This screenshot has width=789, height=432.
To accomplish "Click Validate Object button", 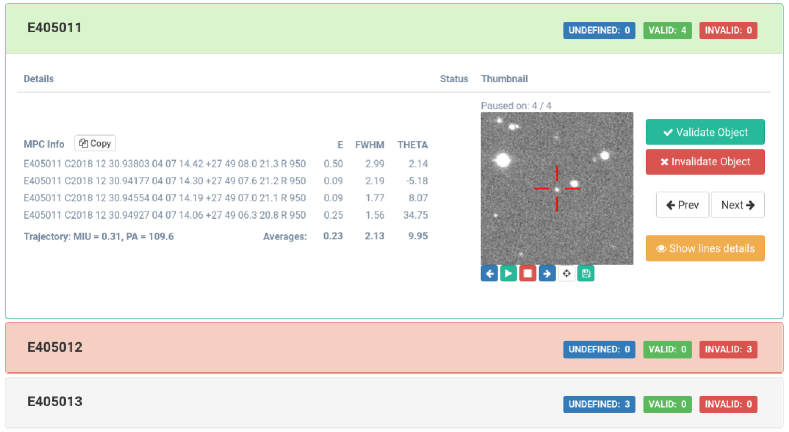I will click(x=705, y=132).
